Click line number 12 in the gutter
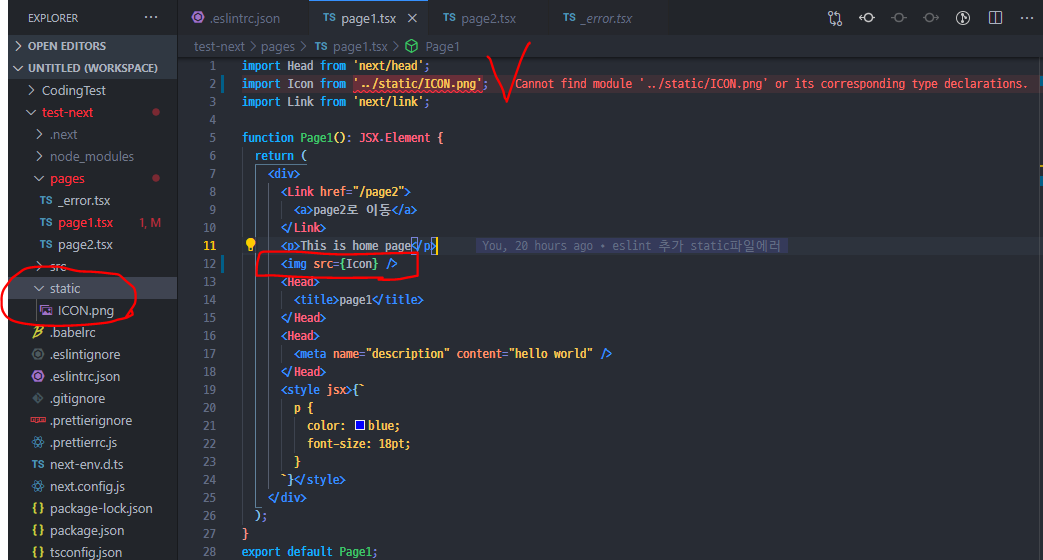This screenshot has width=1043, height=560. tap(210, 263)
